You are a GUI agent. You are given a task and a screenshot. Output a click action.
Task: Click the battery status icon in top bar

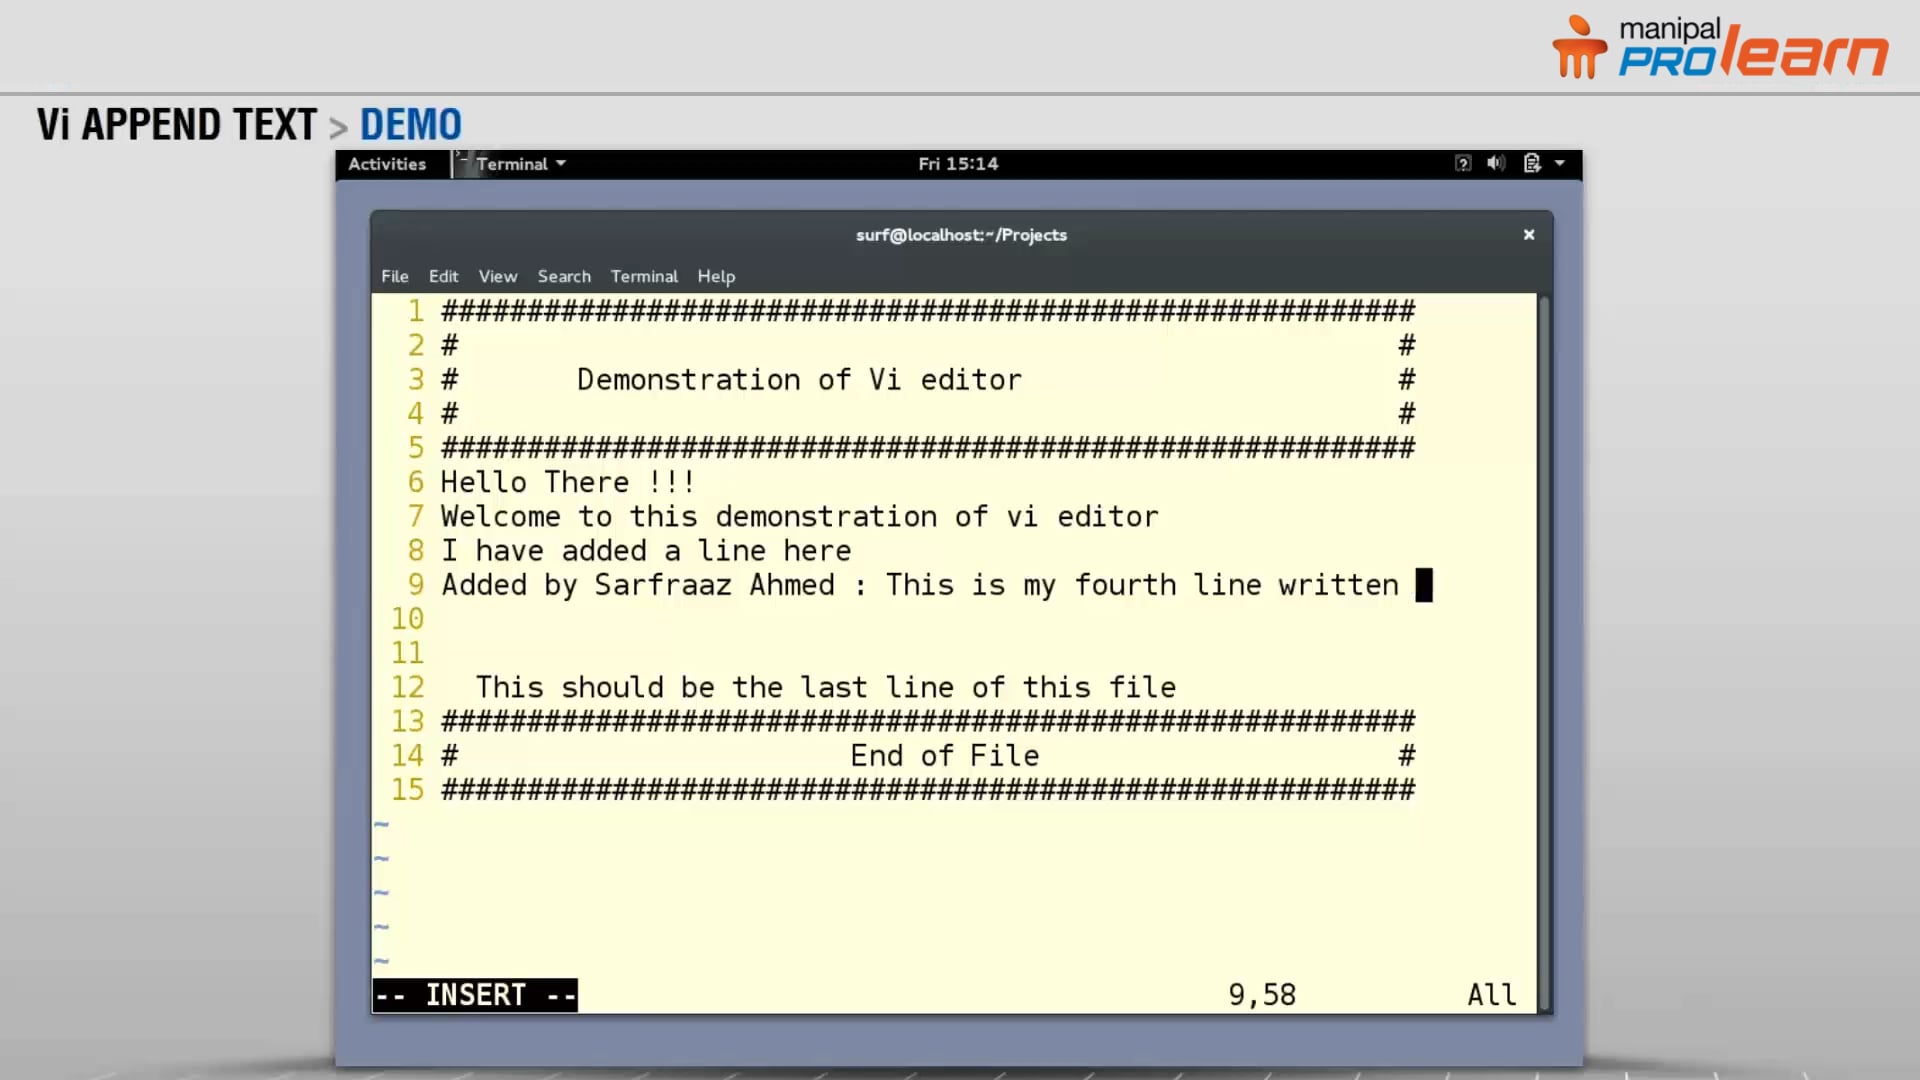tap(1531, 163)
